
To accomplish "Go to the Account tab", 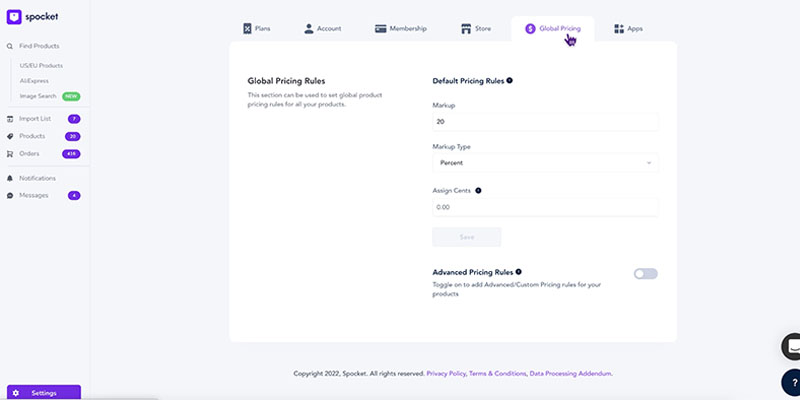I will [x=323, y=28].
